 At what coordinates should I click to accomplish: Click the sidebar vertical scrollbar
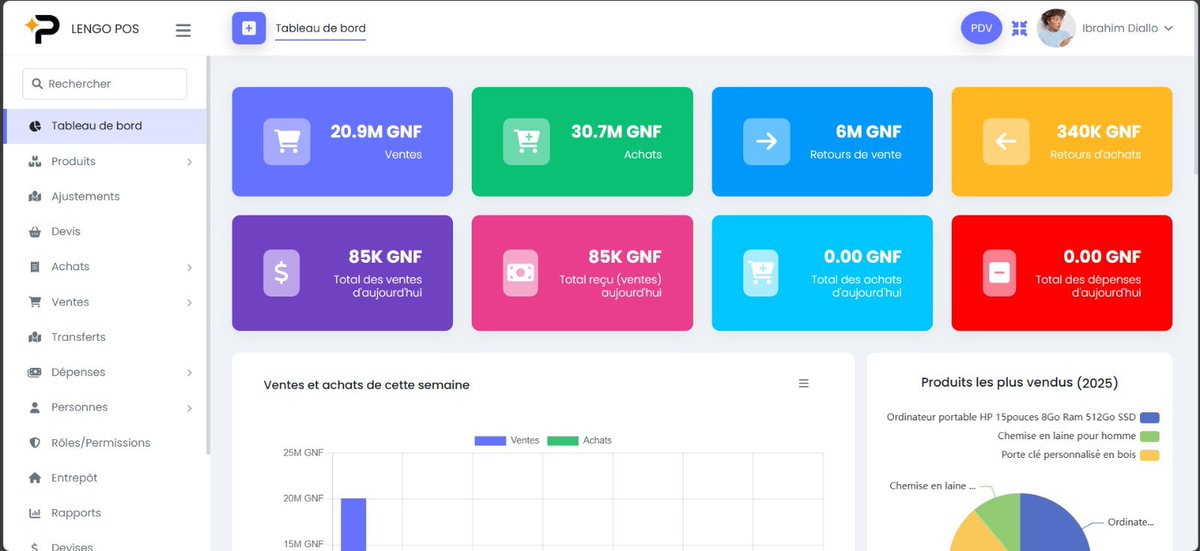[x=208, y=255]
